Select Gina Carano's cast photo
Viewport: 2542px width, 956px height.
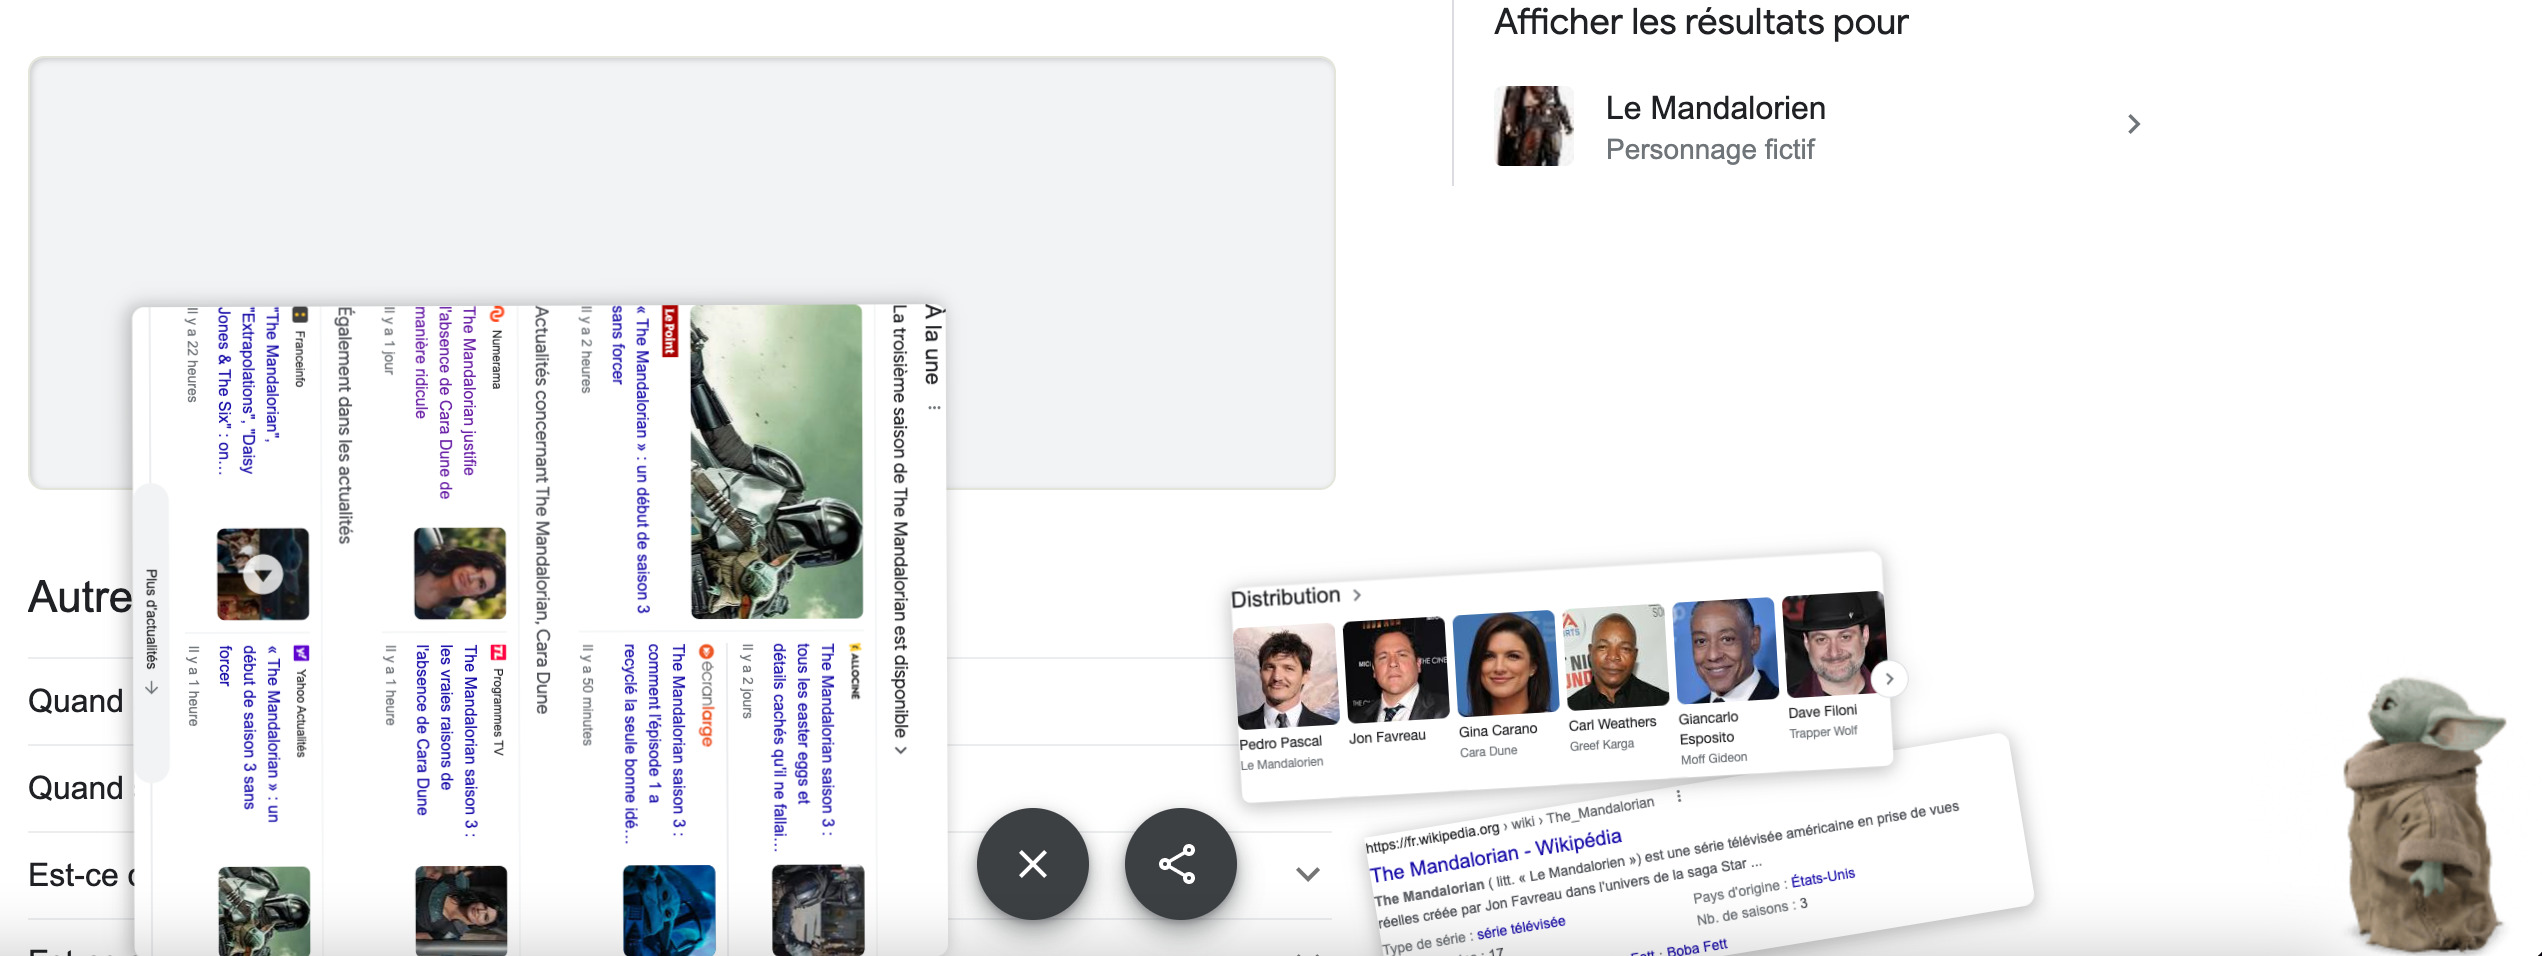pos(1505,663)
